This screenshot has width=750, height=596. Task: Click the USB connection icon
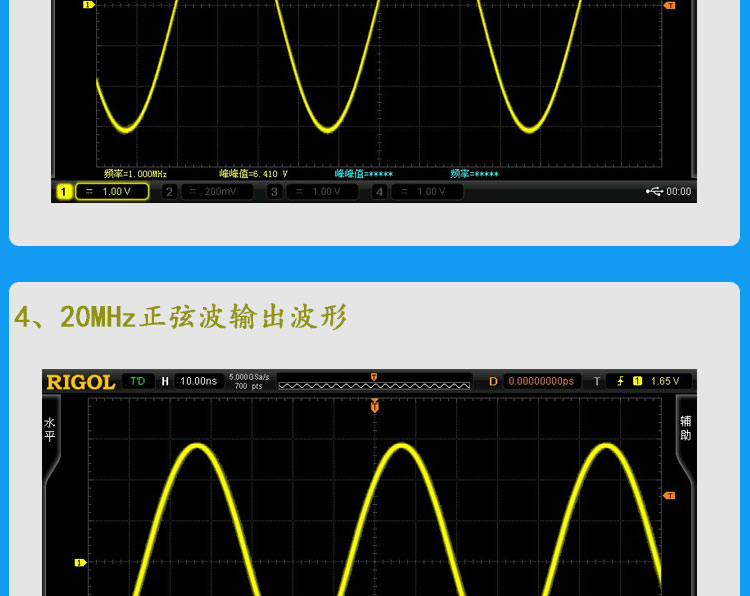click(654, 191)
